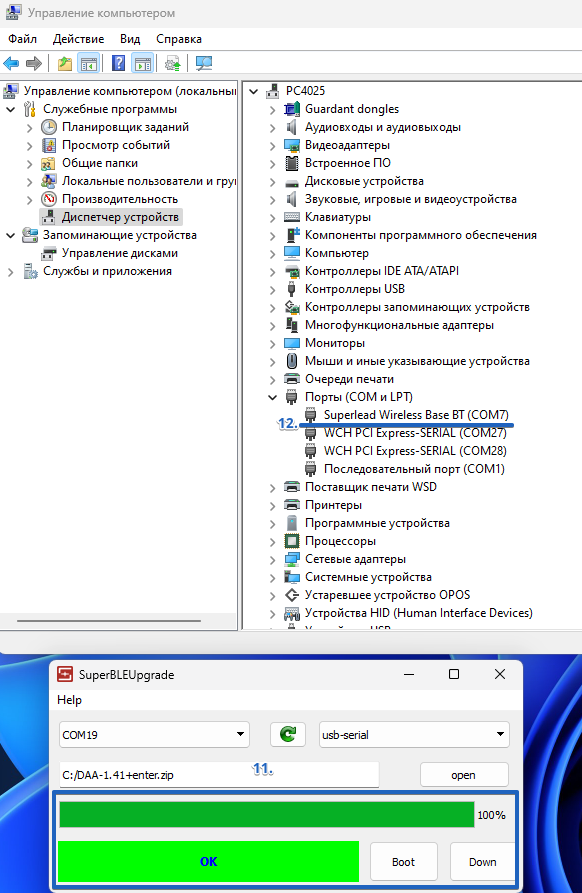Viewport: 582px width, 893px height.
Task: Click the left pane horizontal scrollbar
Action: (x=109, y=620)
